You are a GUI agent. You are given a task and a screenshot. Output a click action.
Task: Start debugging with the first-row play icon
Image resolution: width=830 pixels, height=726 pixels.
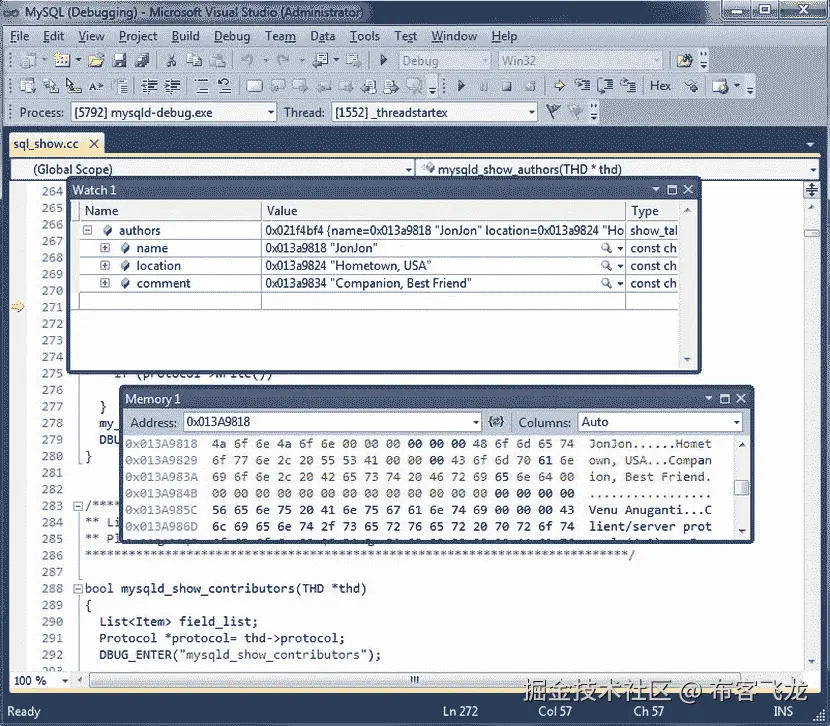(384, 60)
